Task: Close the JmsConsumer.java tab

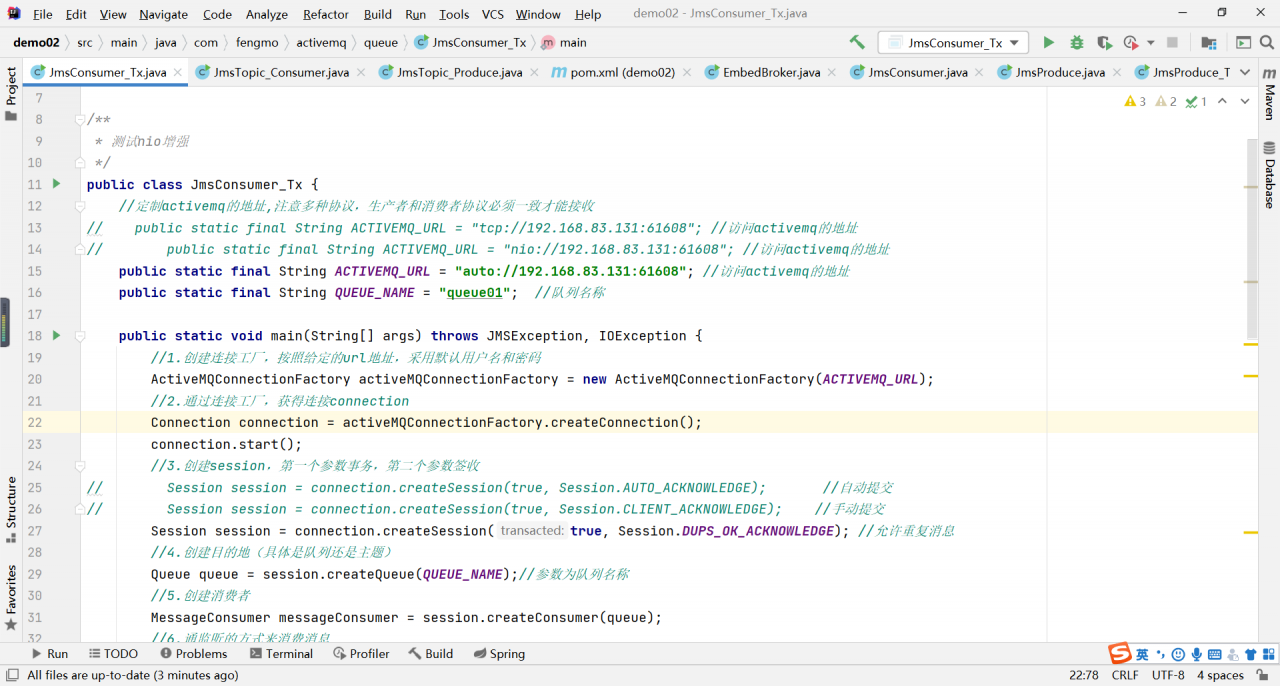Action: [x=979, y=72]
